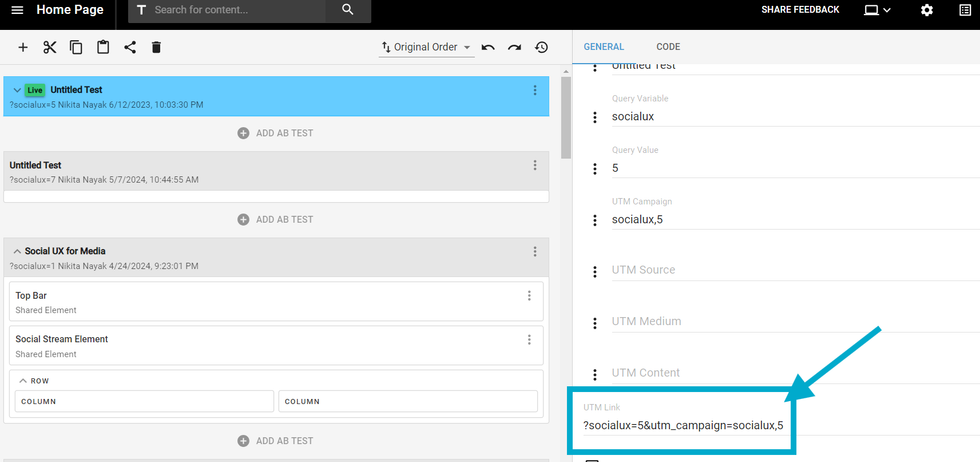980x462 pixels.
Task: Click the share icon in toolbar
Action: pos(130,47)
